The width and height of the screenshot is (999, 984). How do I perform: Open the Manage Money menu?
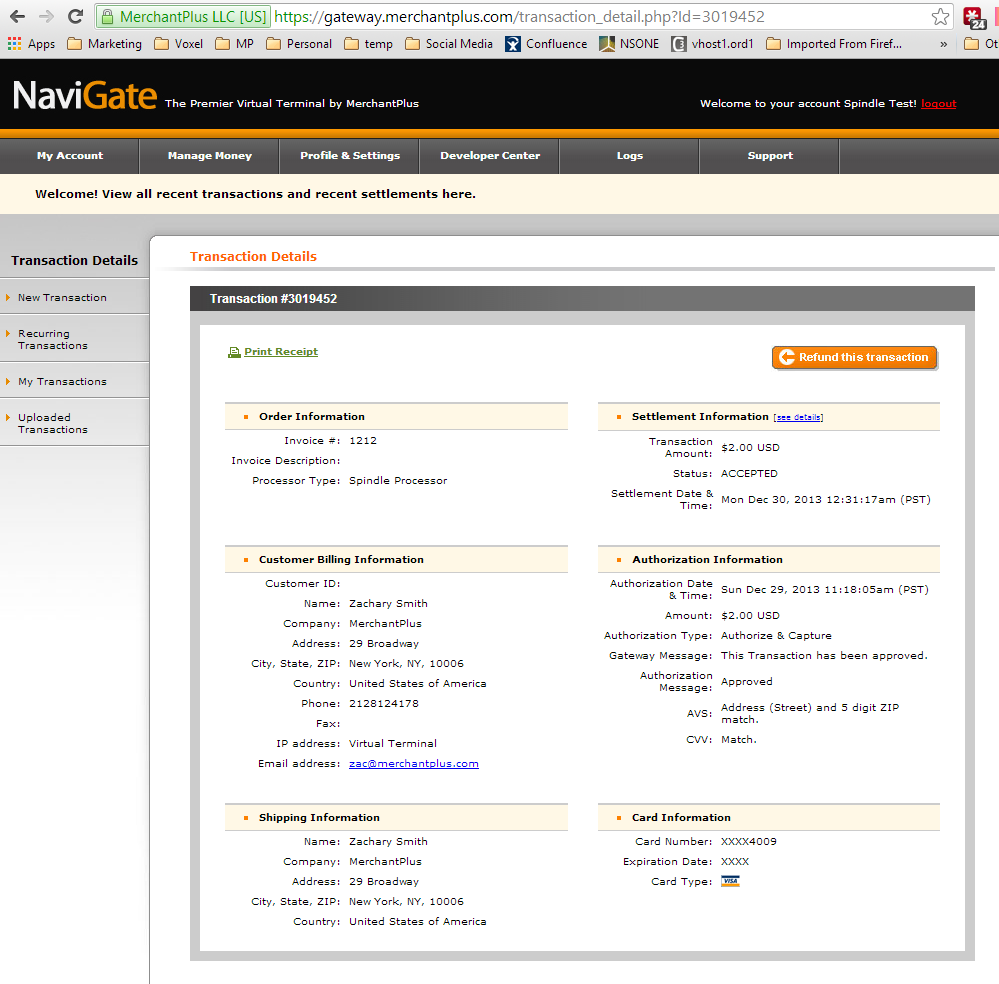(210, 156)
